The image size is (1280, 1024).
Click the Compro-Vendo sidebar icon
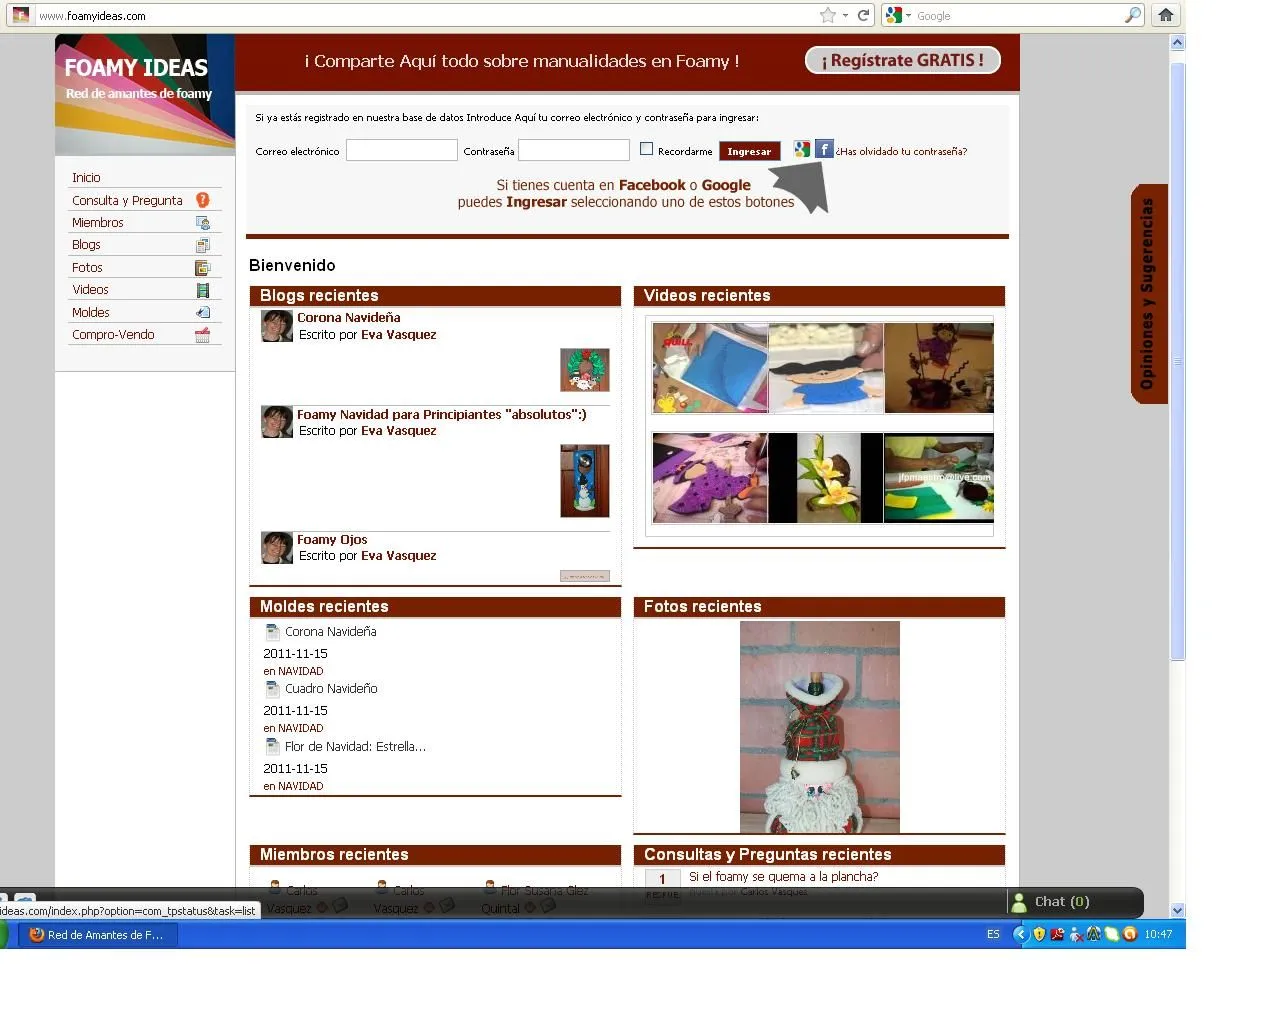pos(202,335)
